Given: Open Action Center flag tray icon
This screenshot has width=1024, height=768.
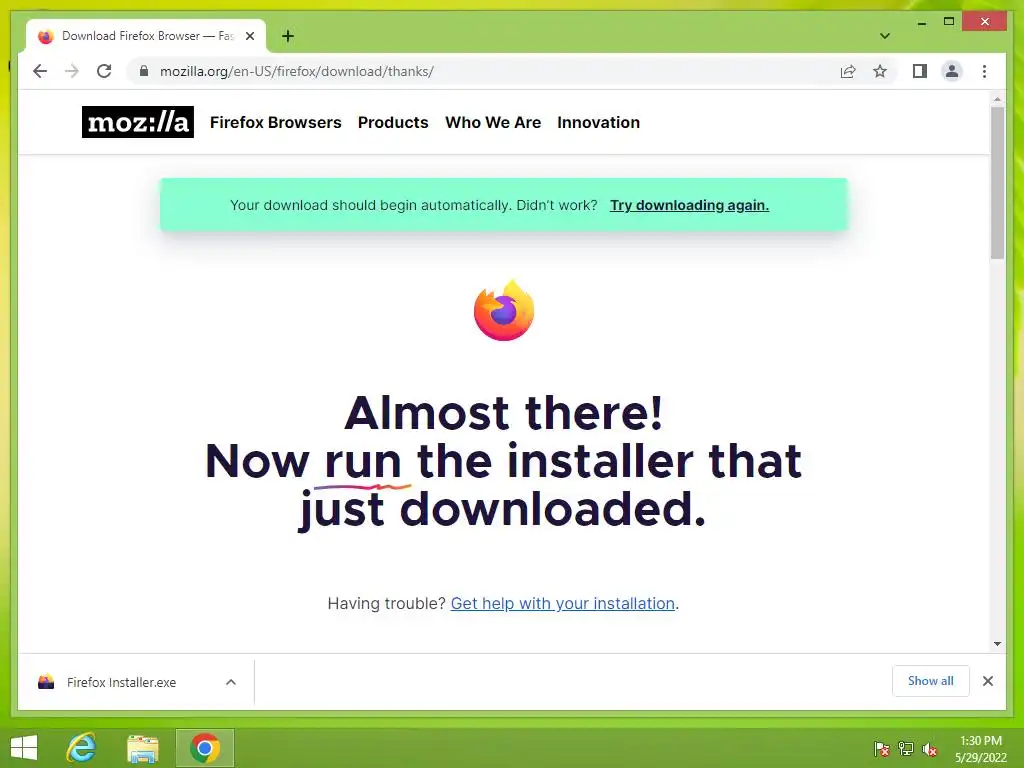Looking at the screenshot, I should click(881, 749).
